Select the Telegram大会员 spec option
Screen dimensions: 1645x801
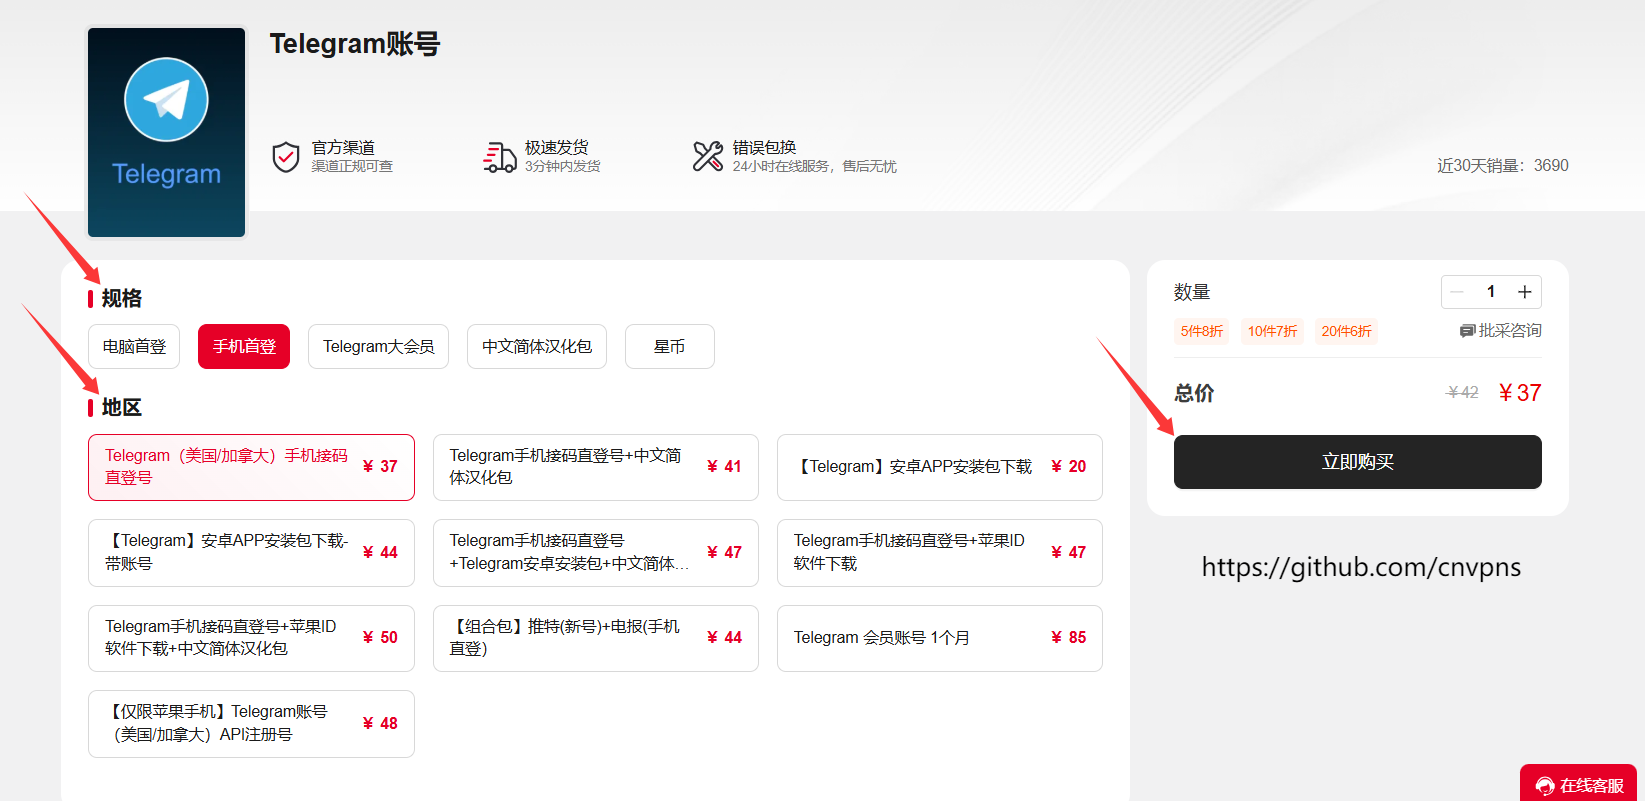pos(379,347)
